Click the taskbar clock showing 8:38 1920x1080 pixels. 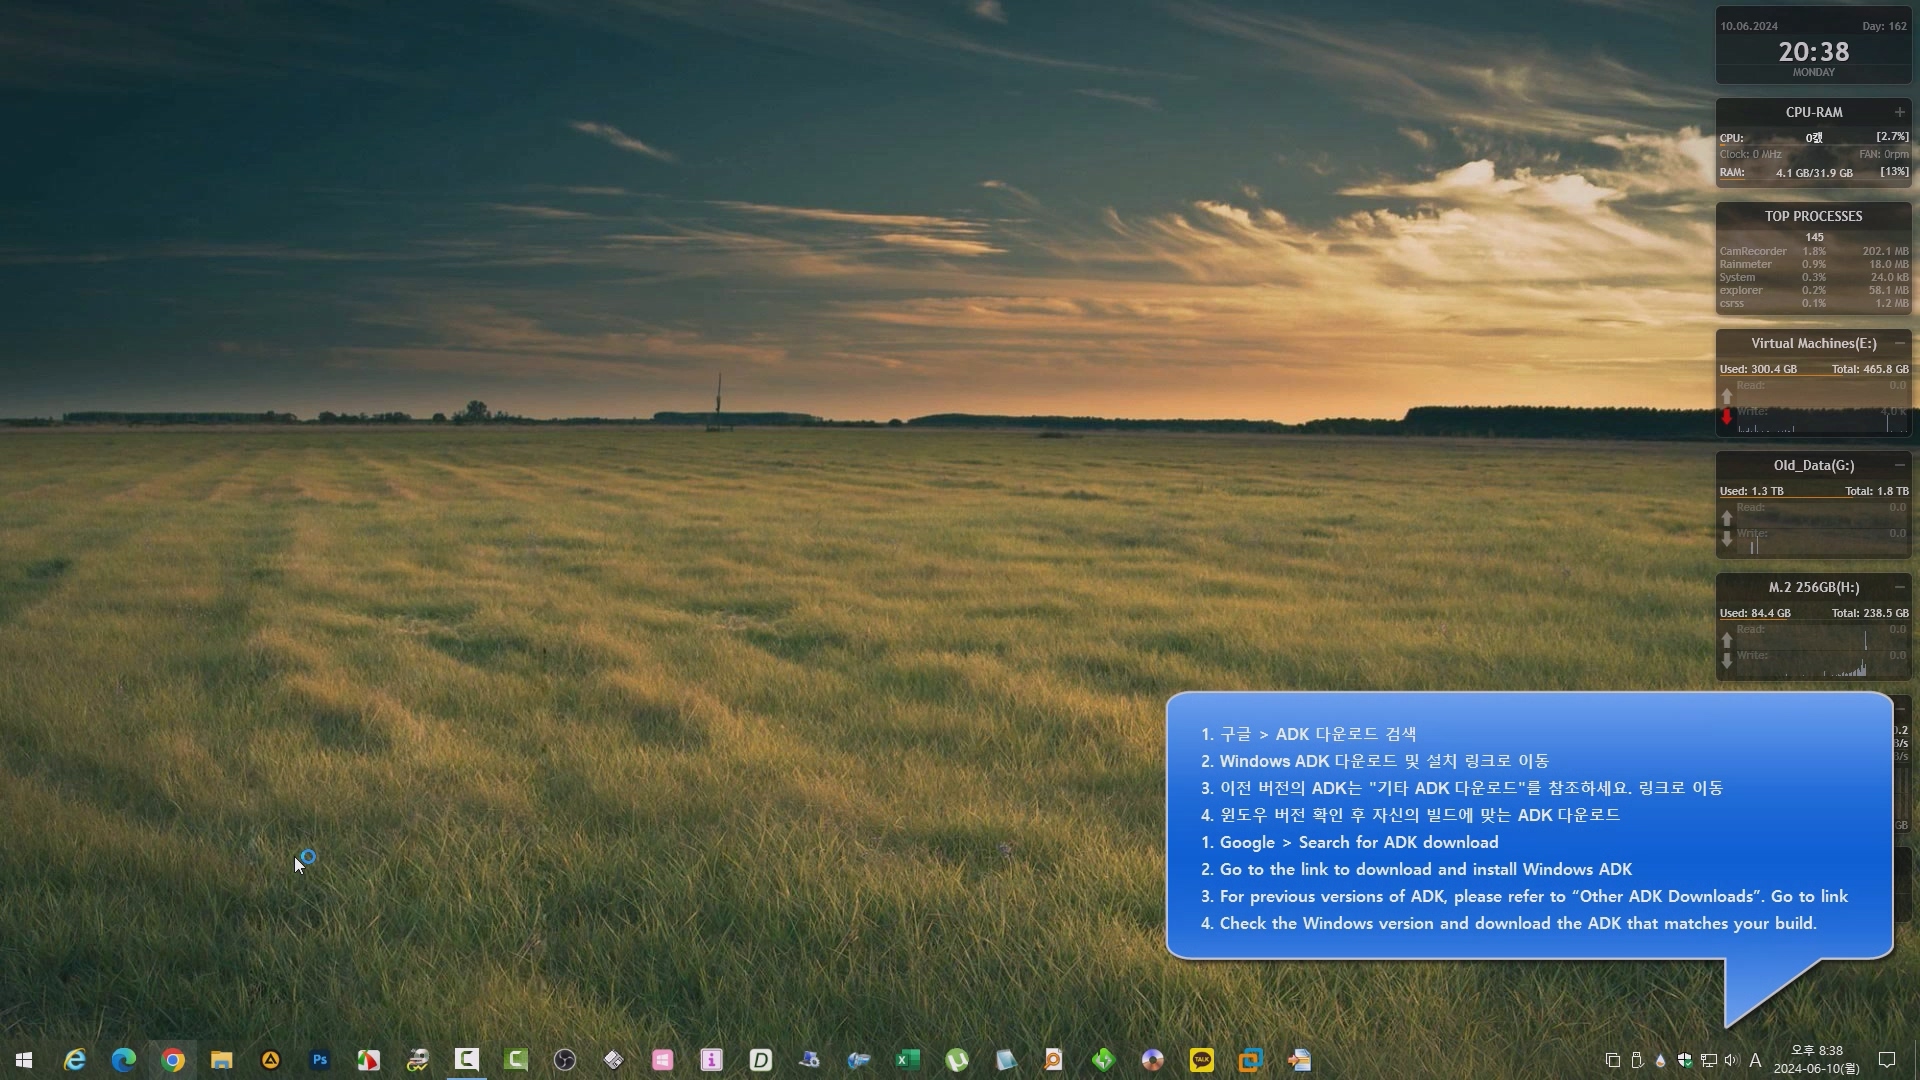tap(1816, 1060)
